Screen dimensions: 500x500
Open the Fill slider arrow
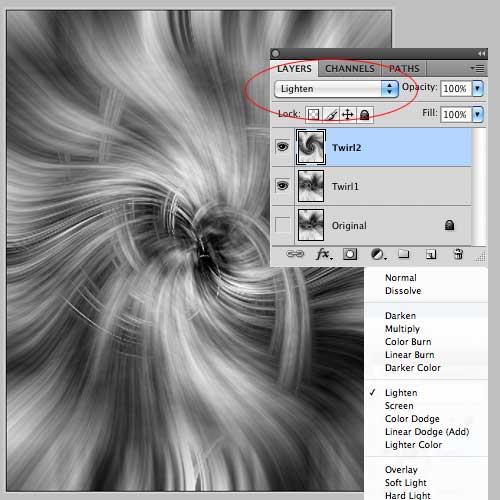pos(478,114)
